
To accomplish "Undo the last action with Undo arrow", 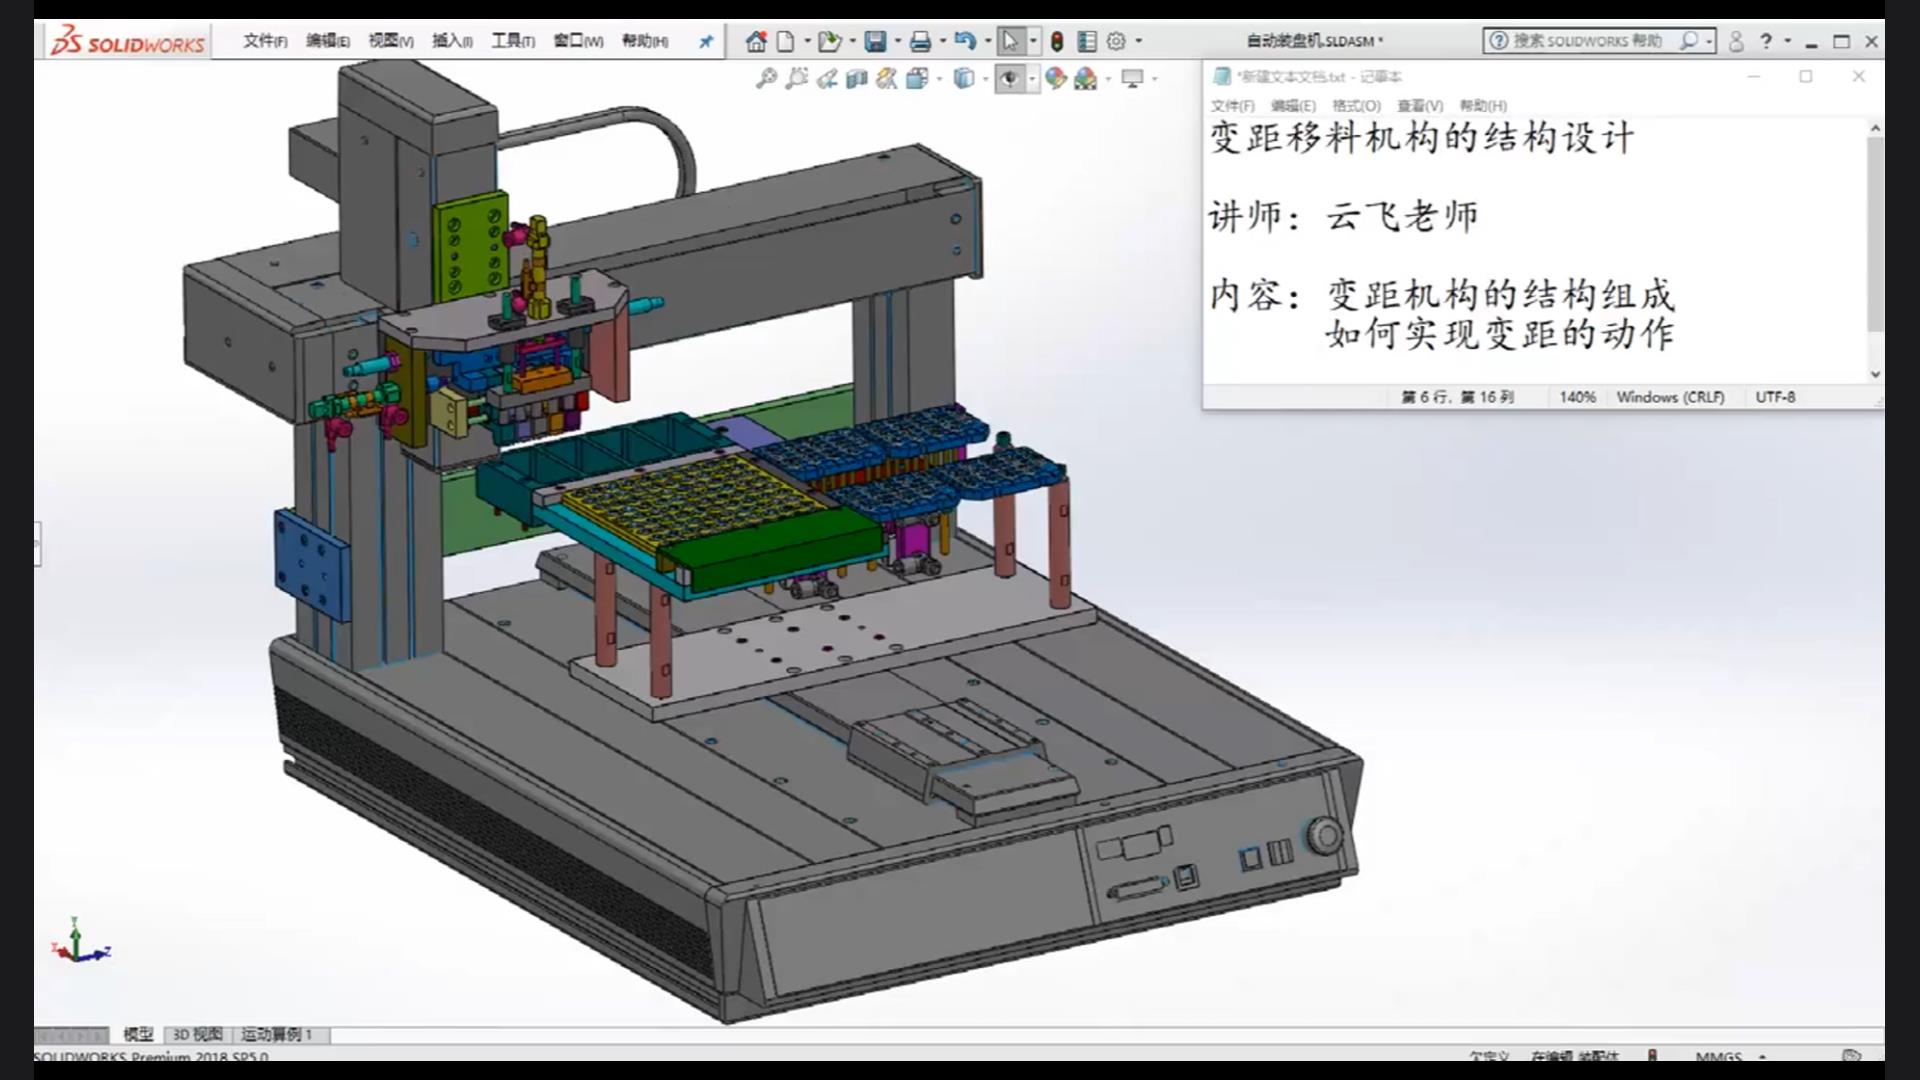I will pyautogui.click(x=964, y=41).
